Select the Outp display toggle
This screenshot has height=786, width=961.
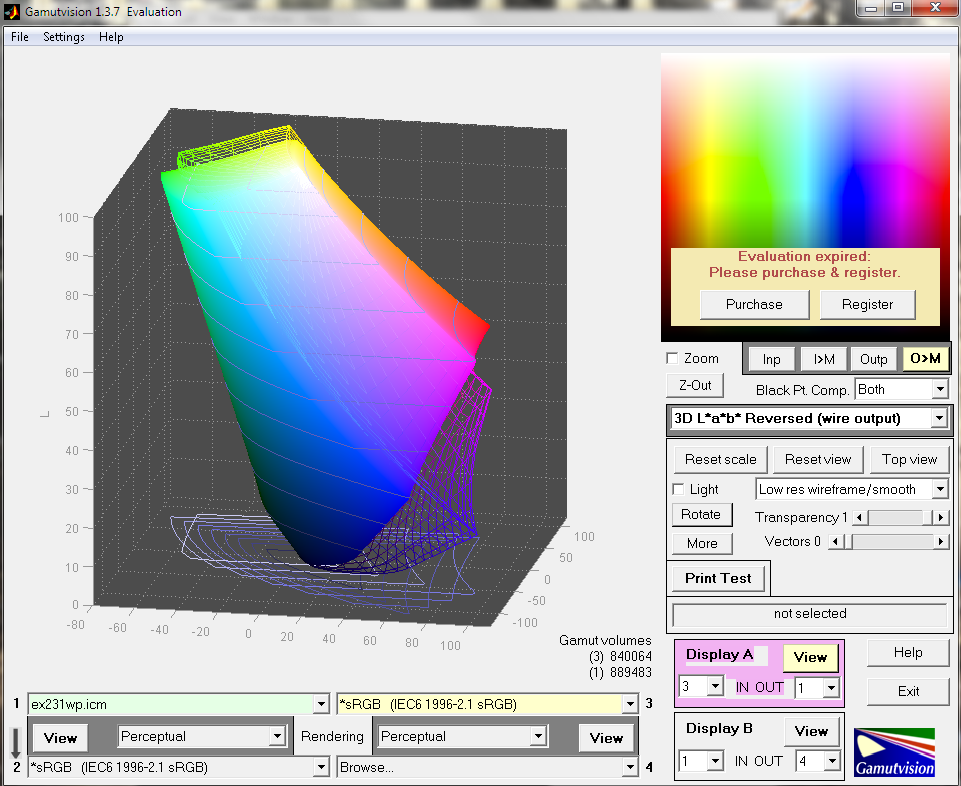(874, 359)
